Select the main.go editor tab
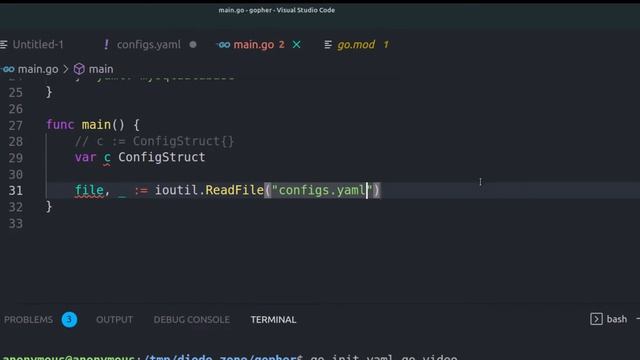 click(x=253, y=44)
